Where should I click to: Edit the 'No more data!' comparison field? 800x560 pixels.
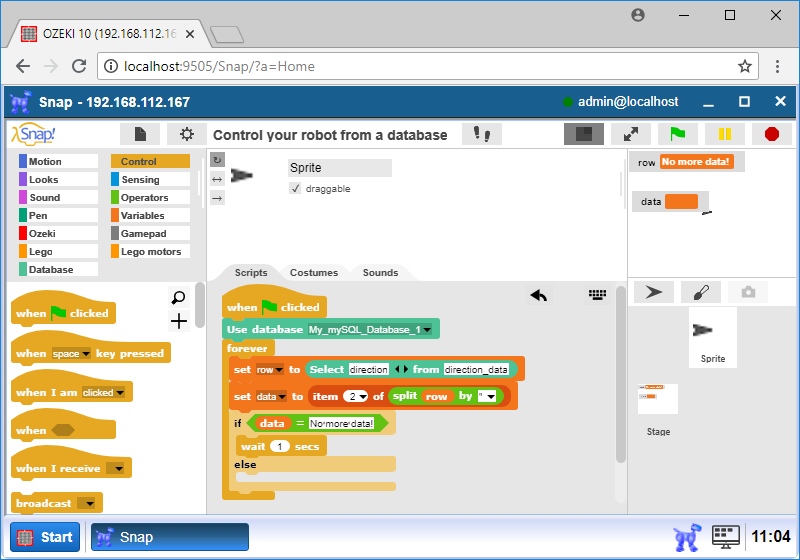click(341, 423)
